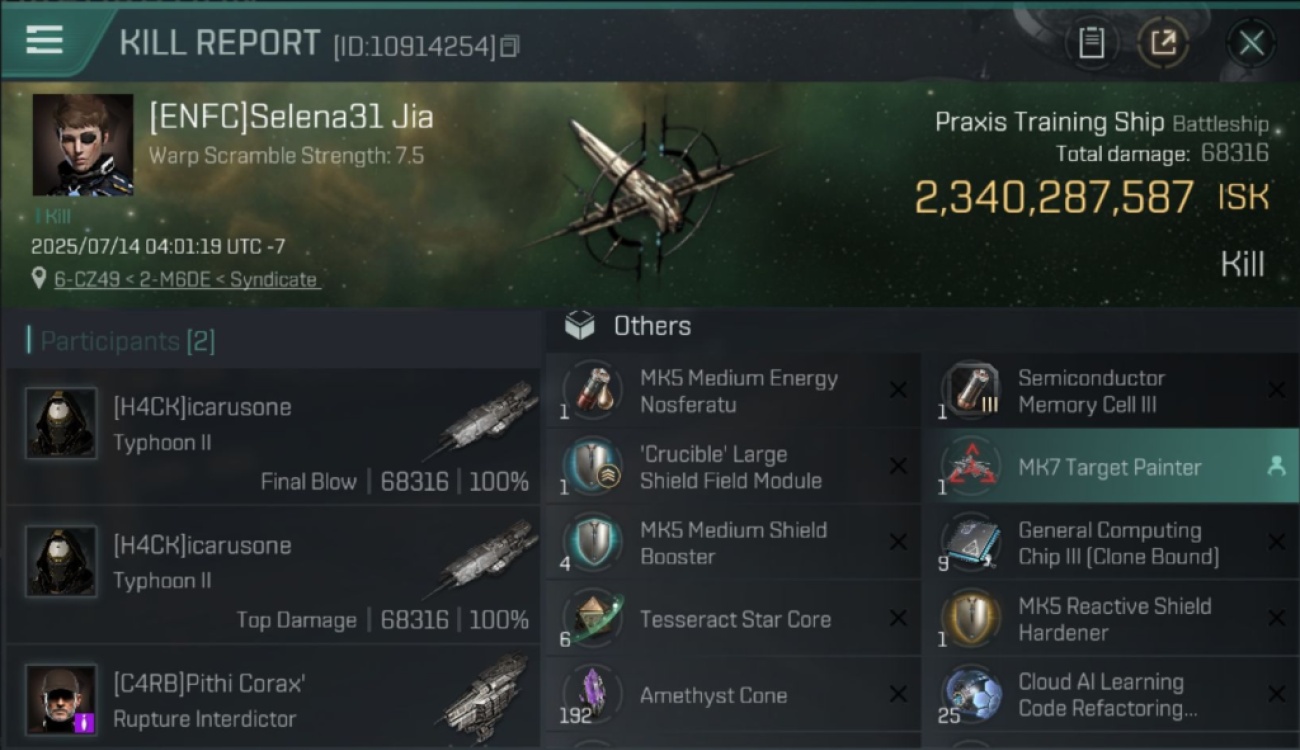Open the 6-CZ49 Syndicate location link
Image resolution: width=1300 pixels, height=750 pixels.
[186, 280]
